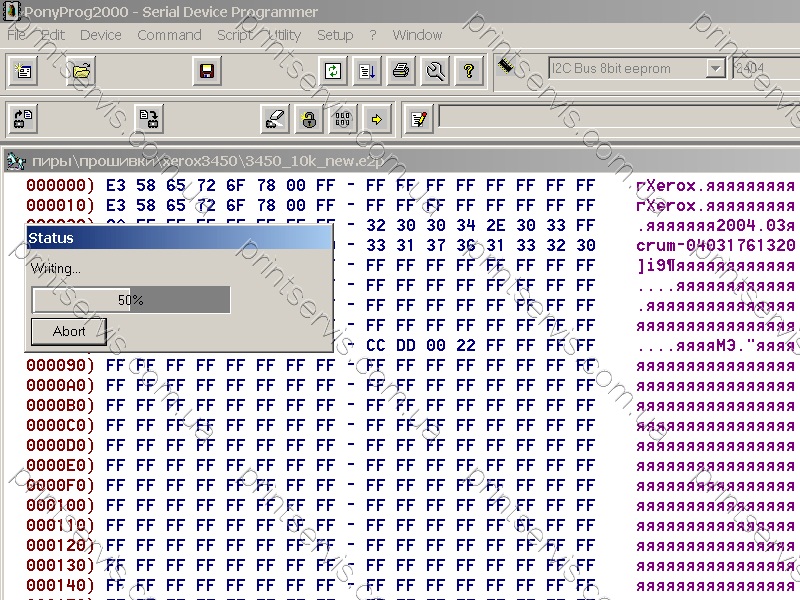Viewport: 800px width, 600px height.
Task: Open the Command menu
Action: pos(169,35)
